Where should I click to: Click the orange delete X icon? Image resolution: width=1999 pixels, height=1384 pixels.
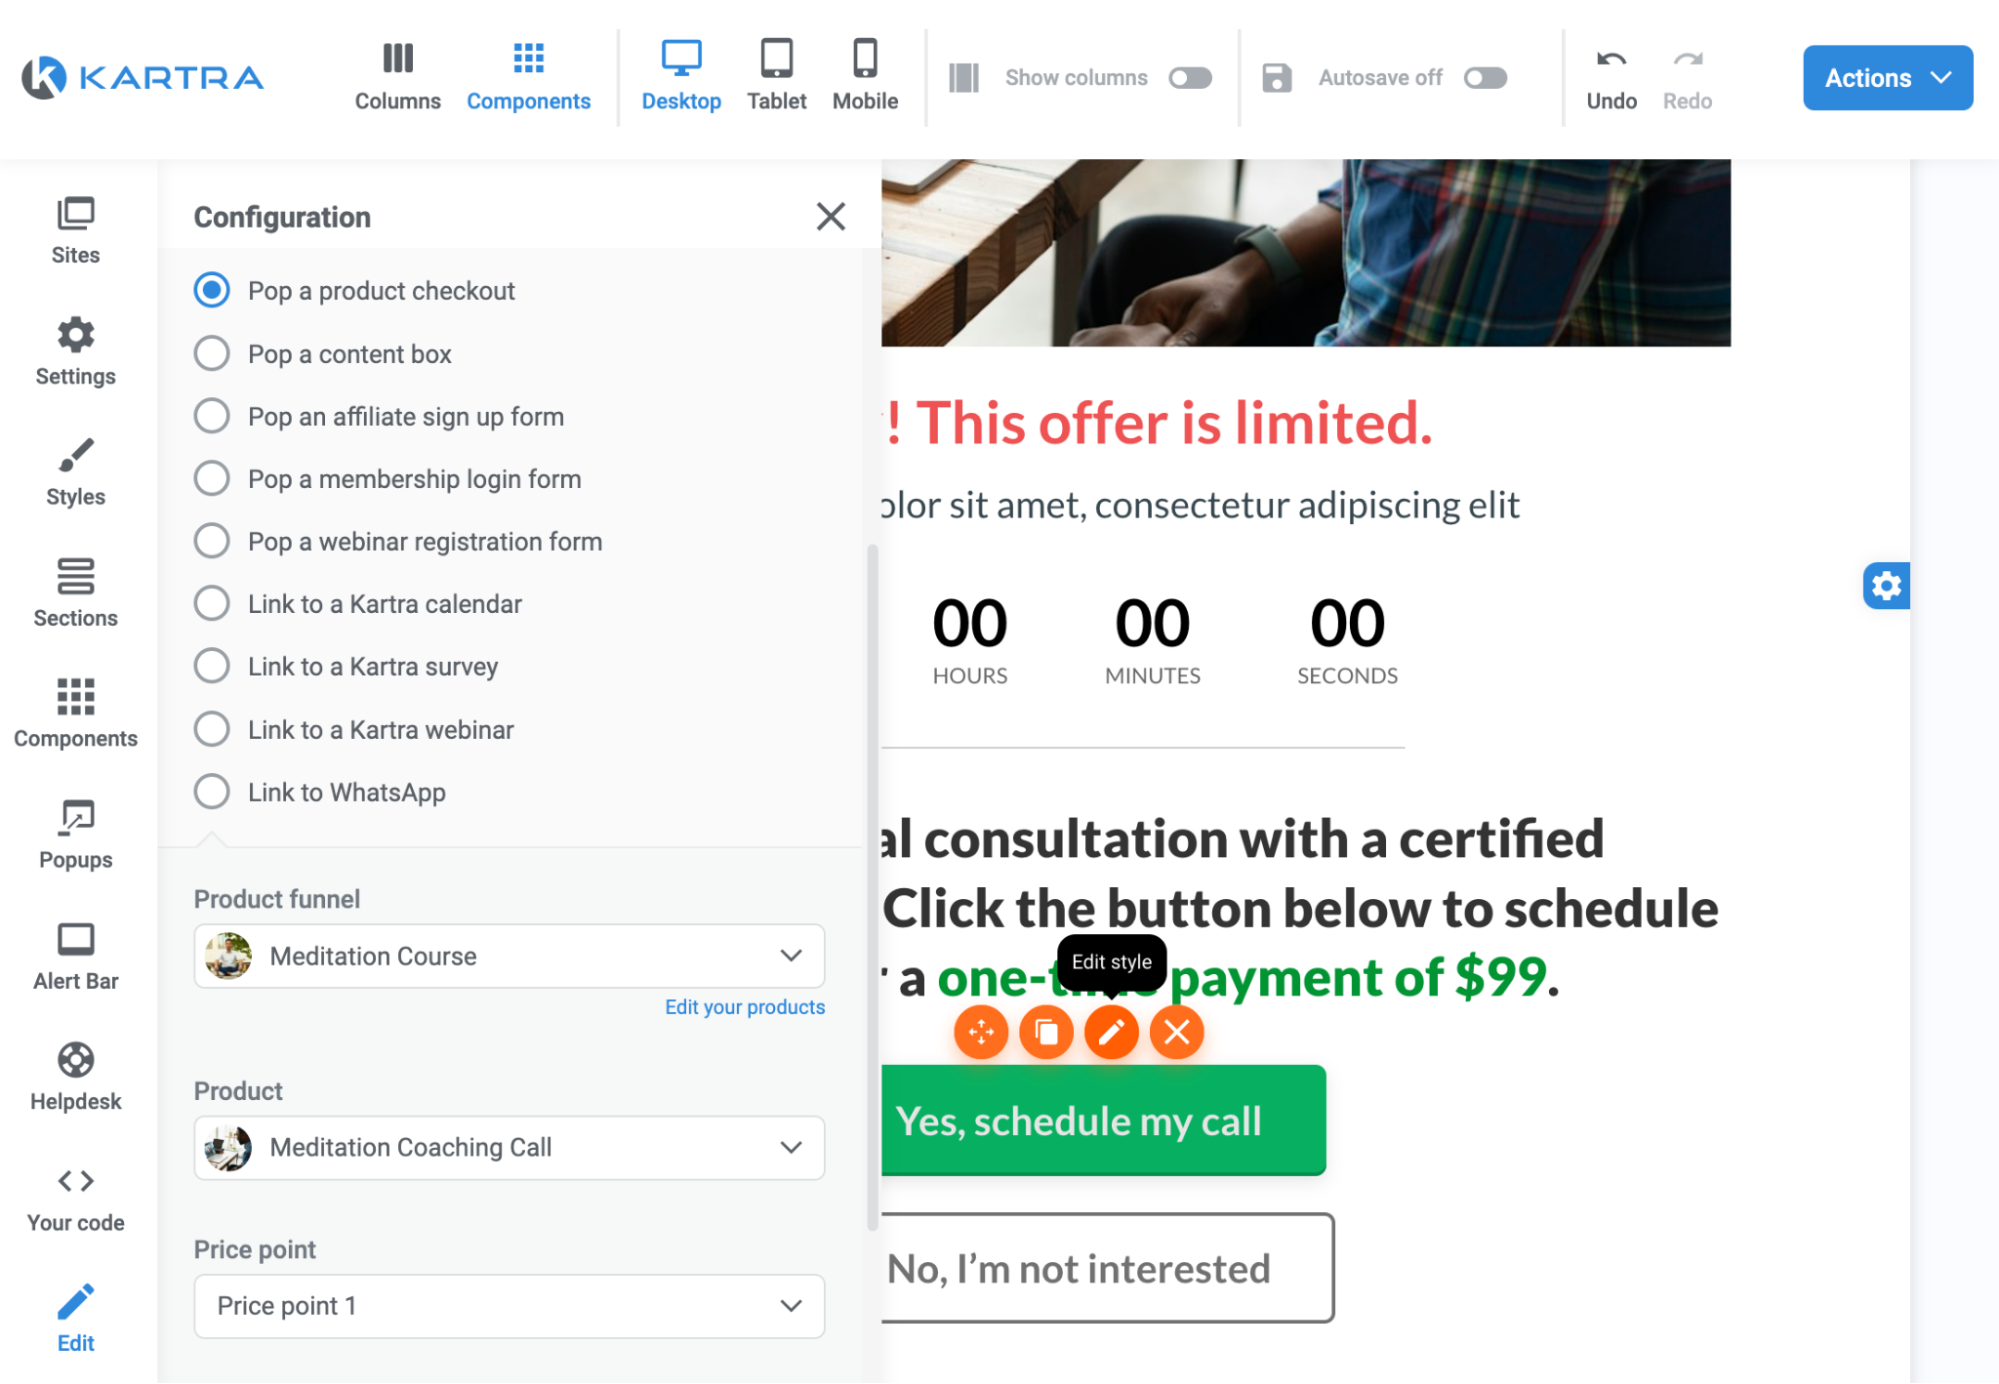[x=1176, y=1032]
